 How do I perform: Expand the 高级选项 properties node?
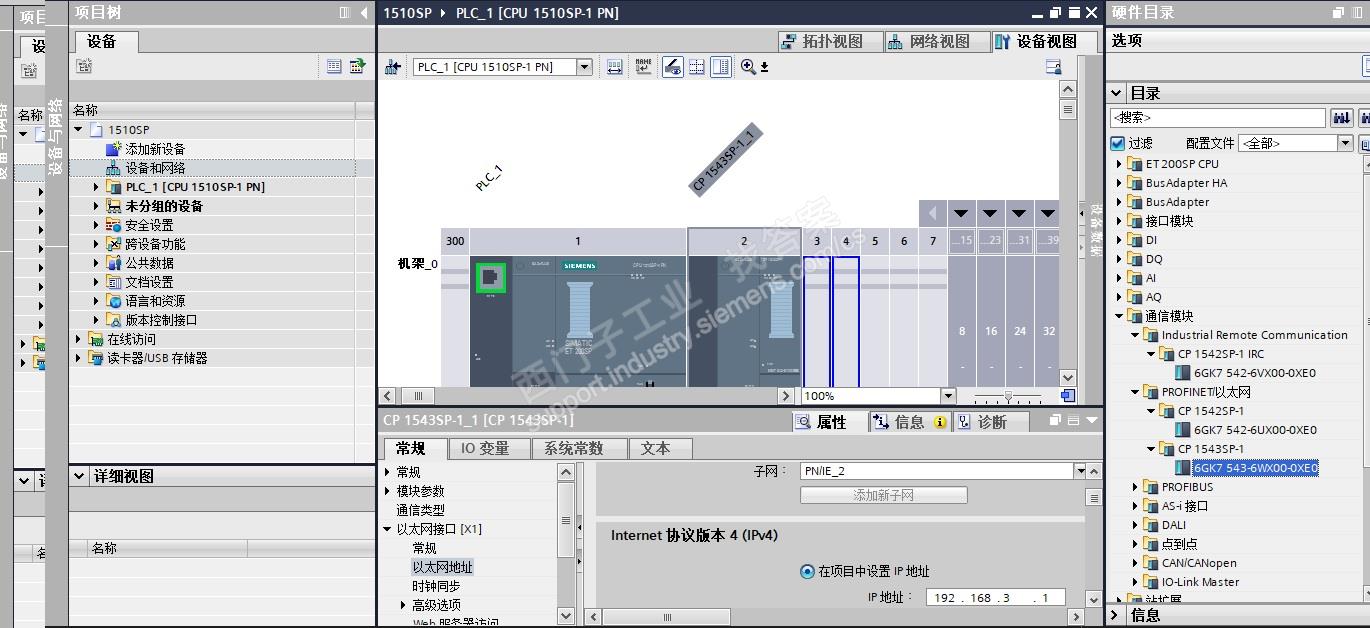(404, 605)
